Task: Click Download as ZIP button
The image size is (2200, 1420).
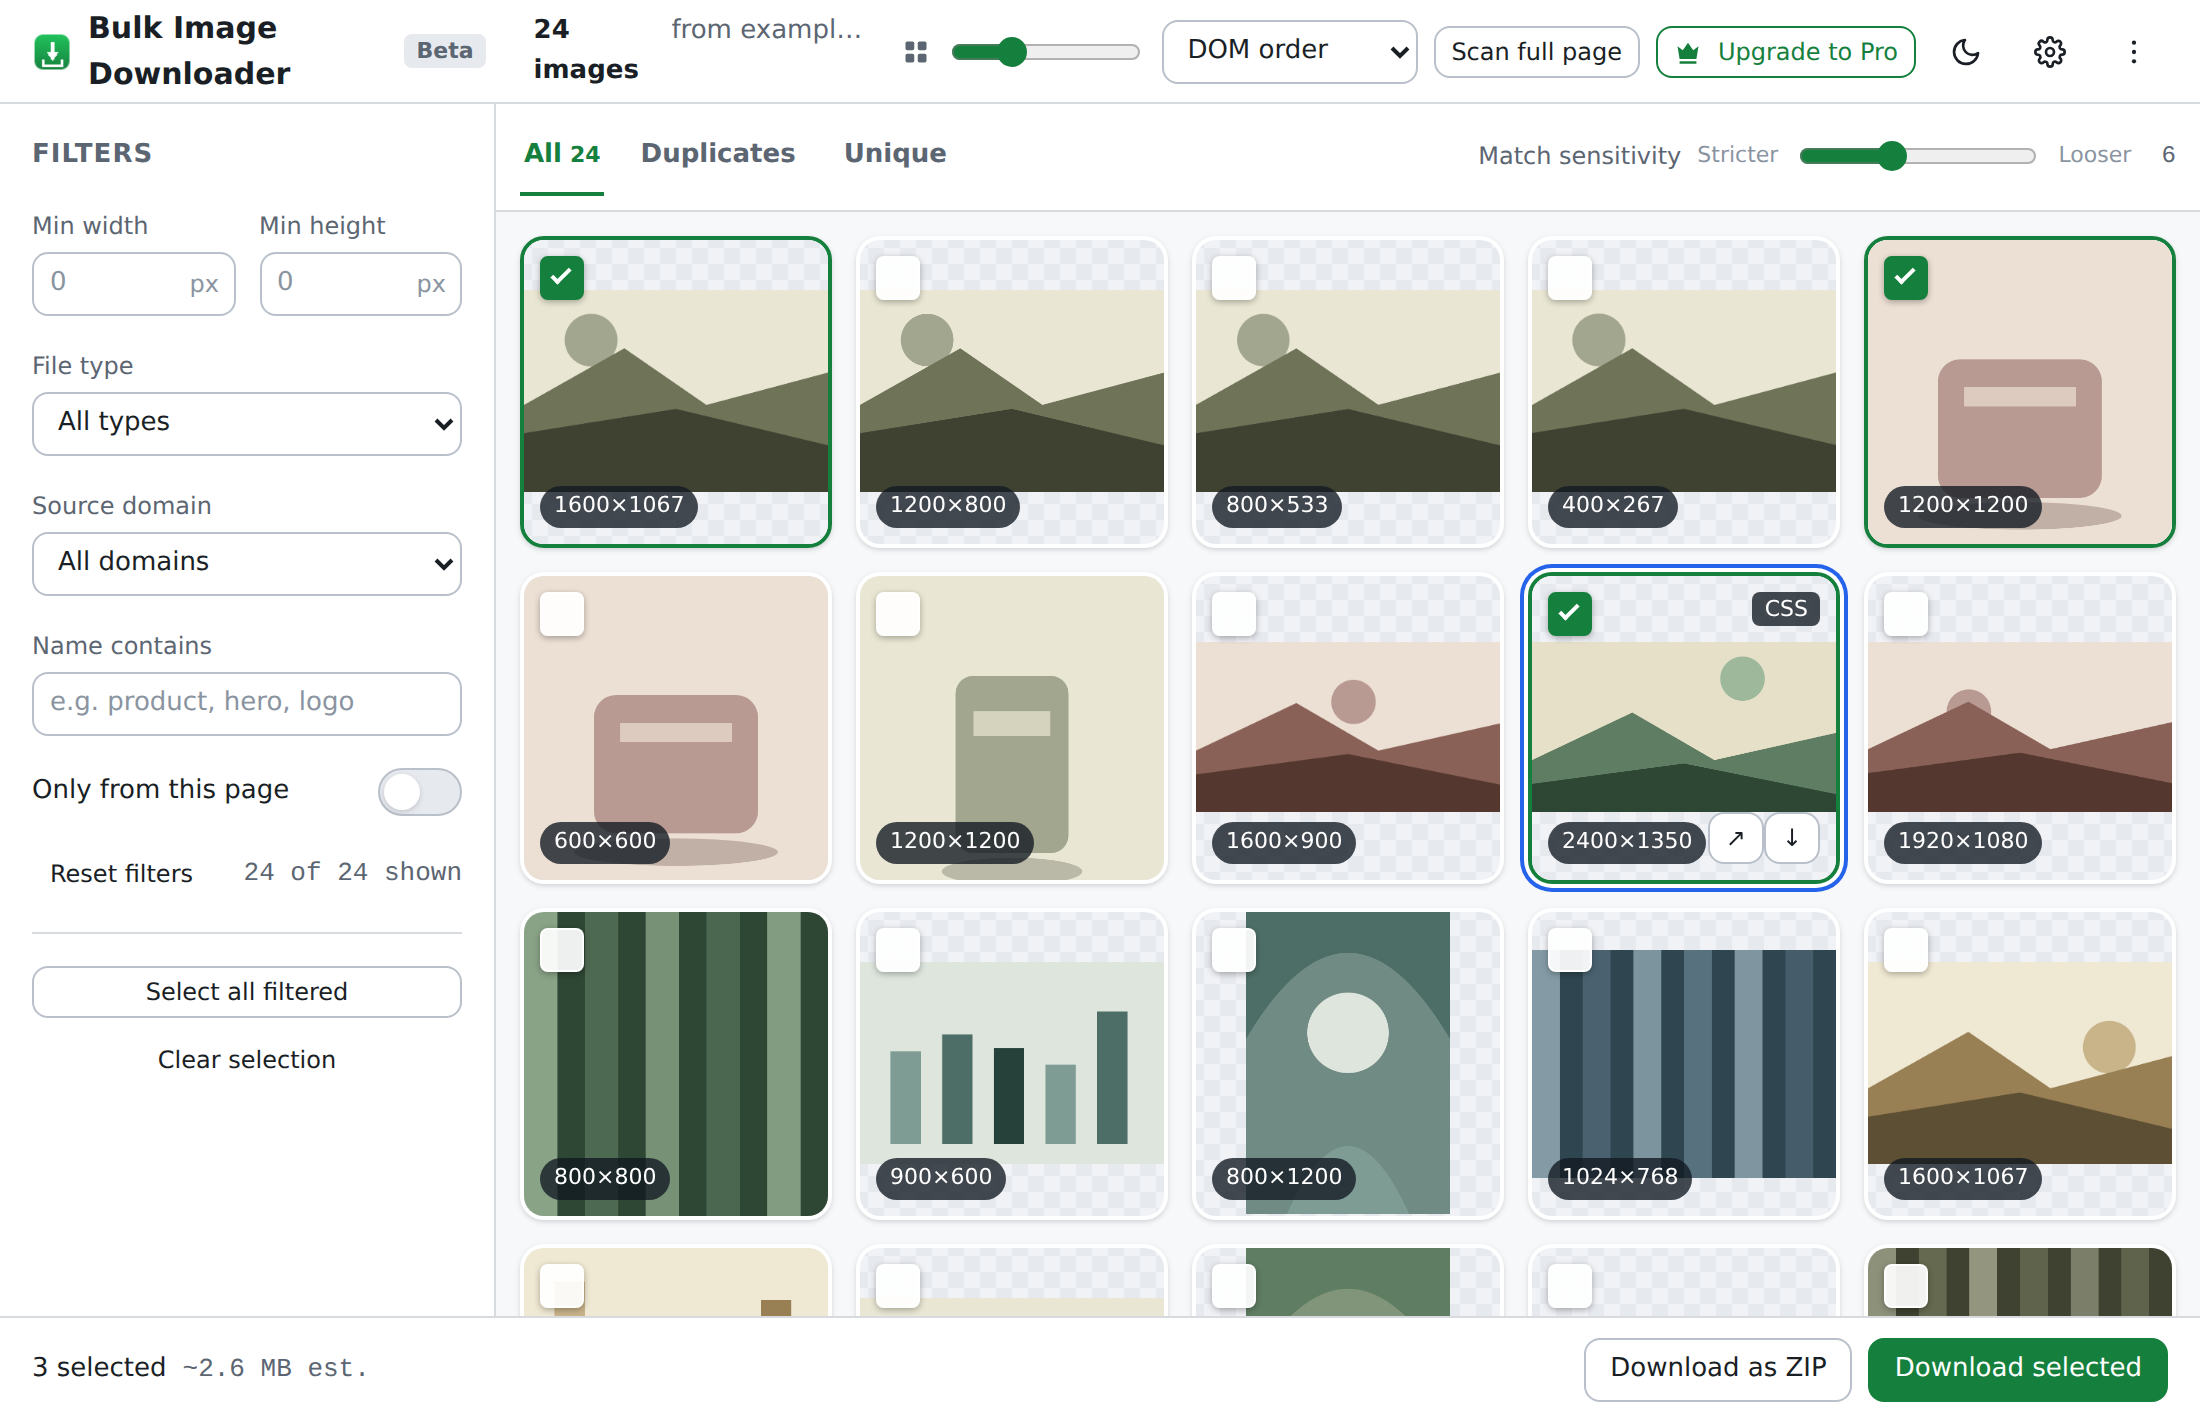Action: (x=1718, y=1368)
